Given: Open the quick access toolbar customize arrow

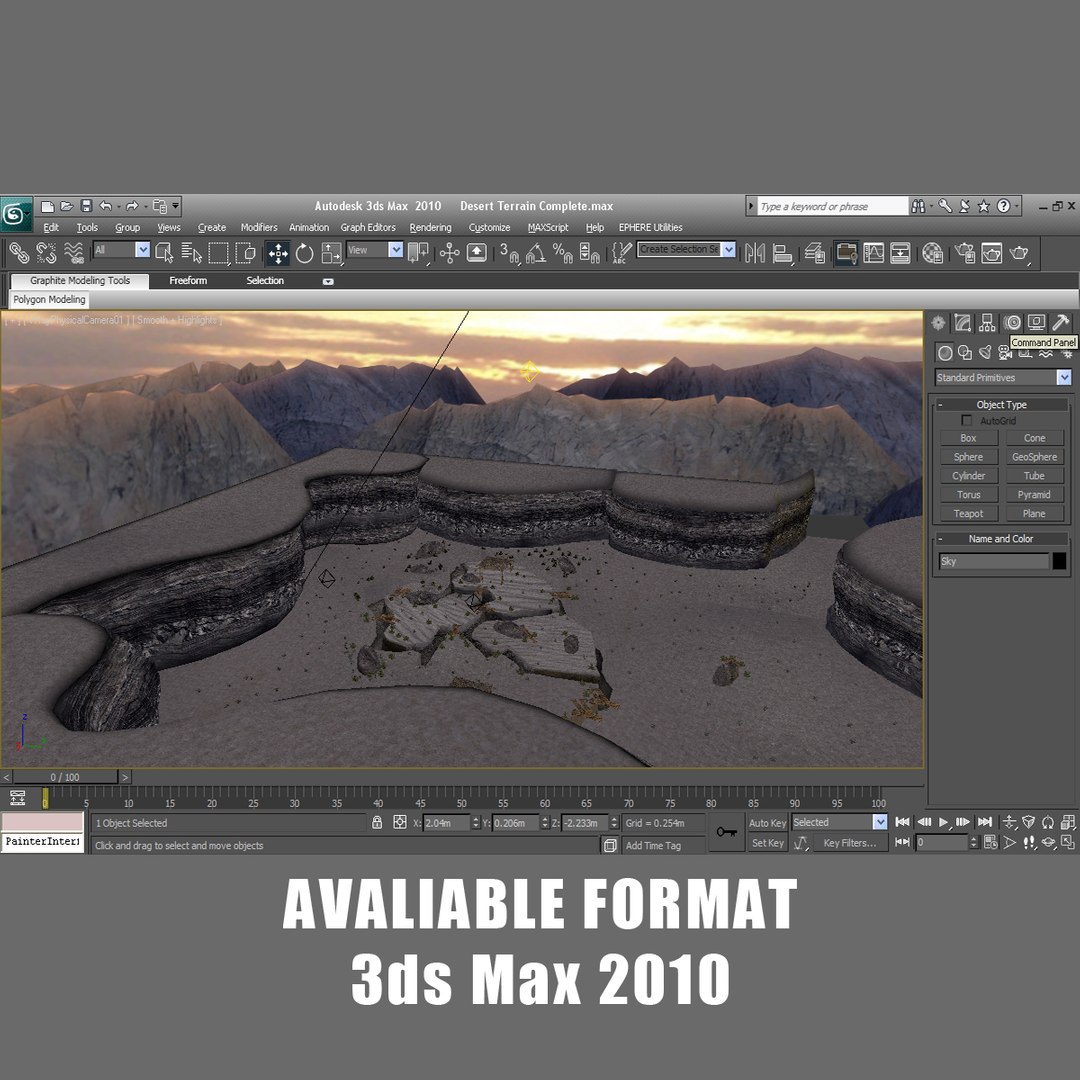Looking at the screenshot, I should pos(176,206).
